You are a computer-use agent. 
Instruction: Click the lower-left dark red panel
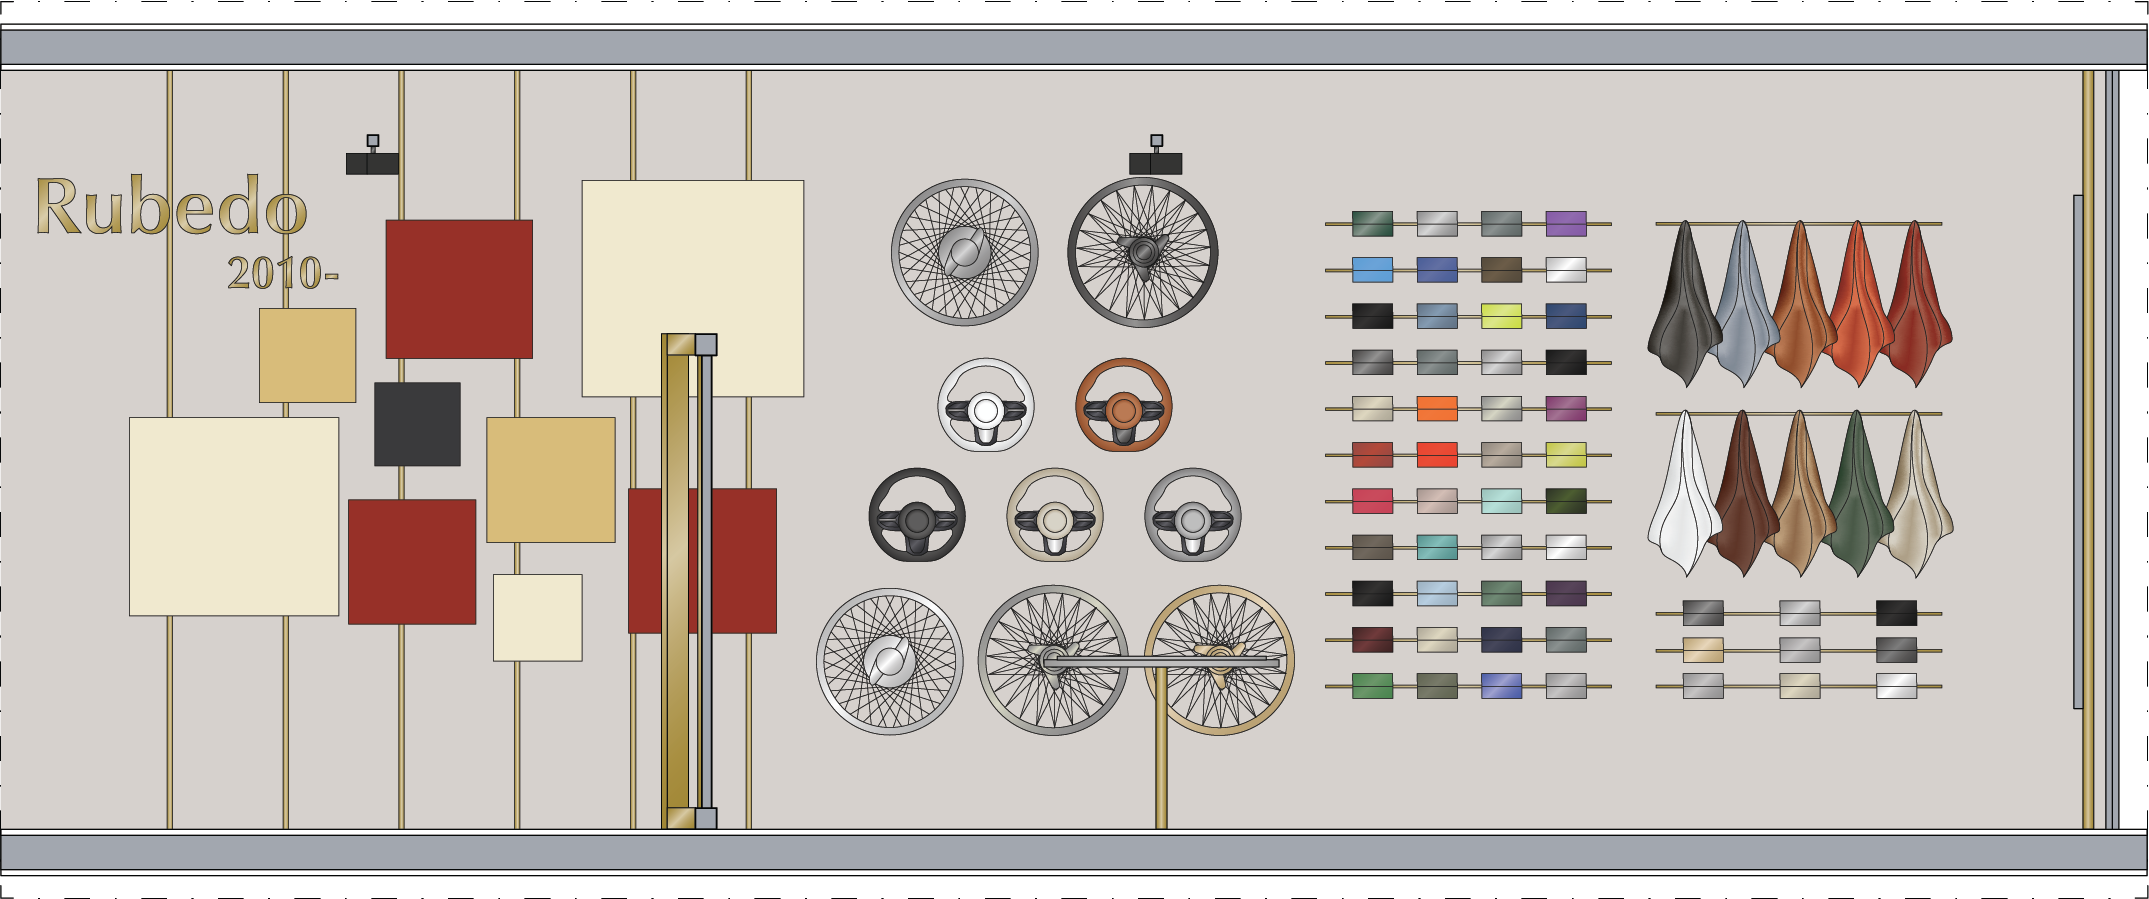[x=412, y=562]
